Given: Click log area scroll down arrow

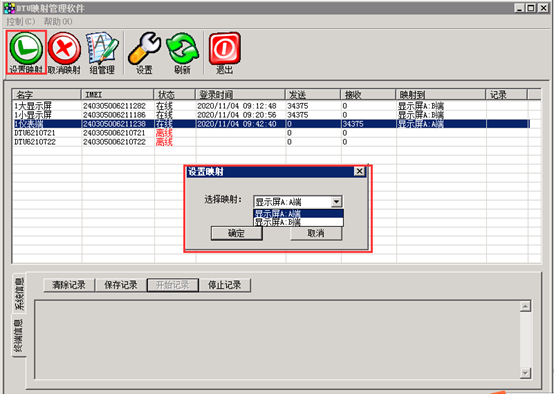Looking at the screenshot, I should [x=526, y=373].
